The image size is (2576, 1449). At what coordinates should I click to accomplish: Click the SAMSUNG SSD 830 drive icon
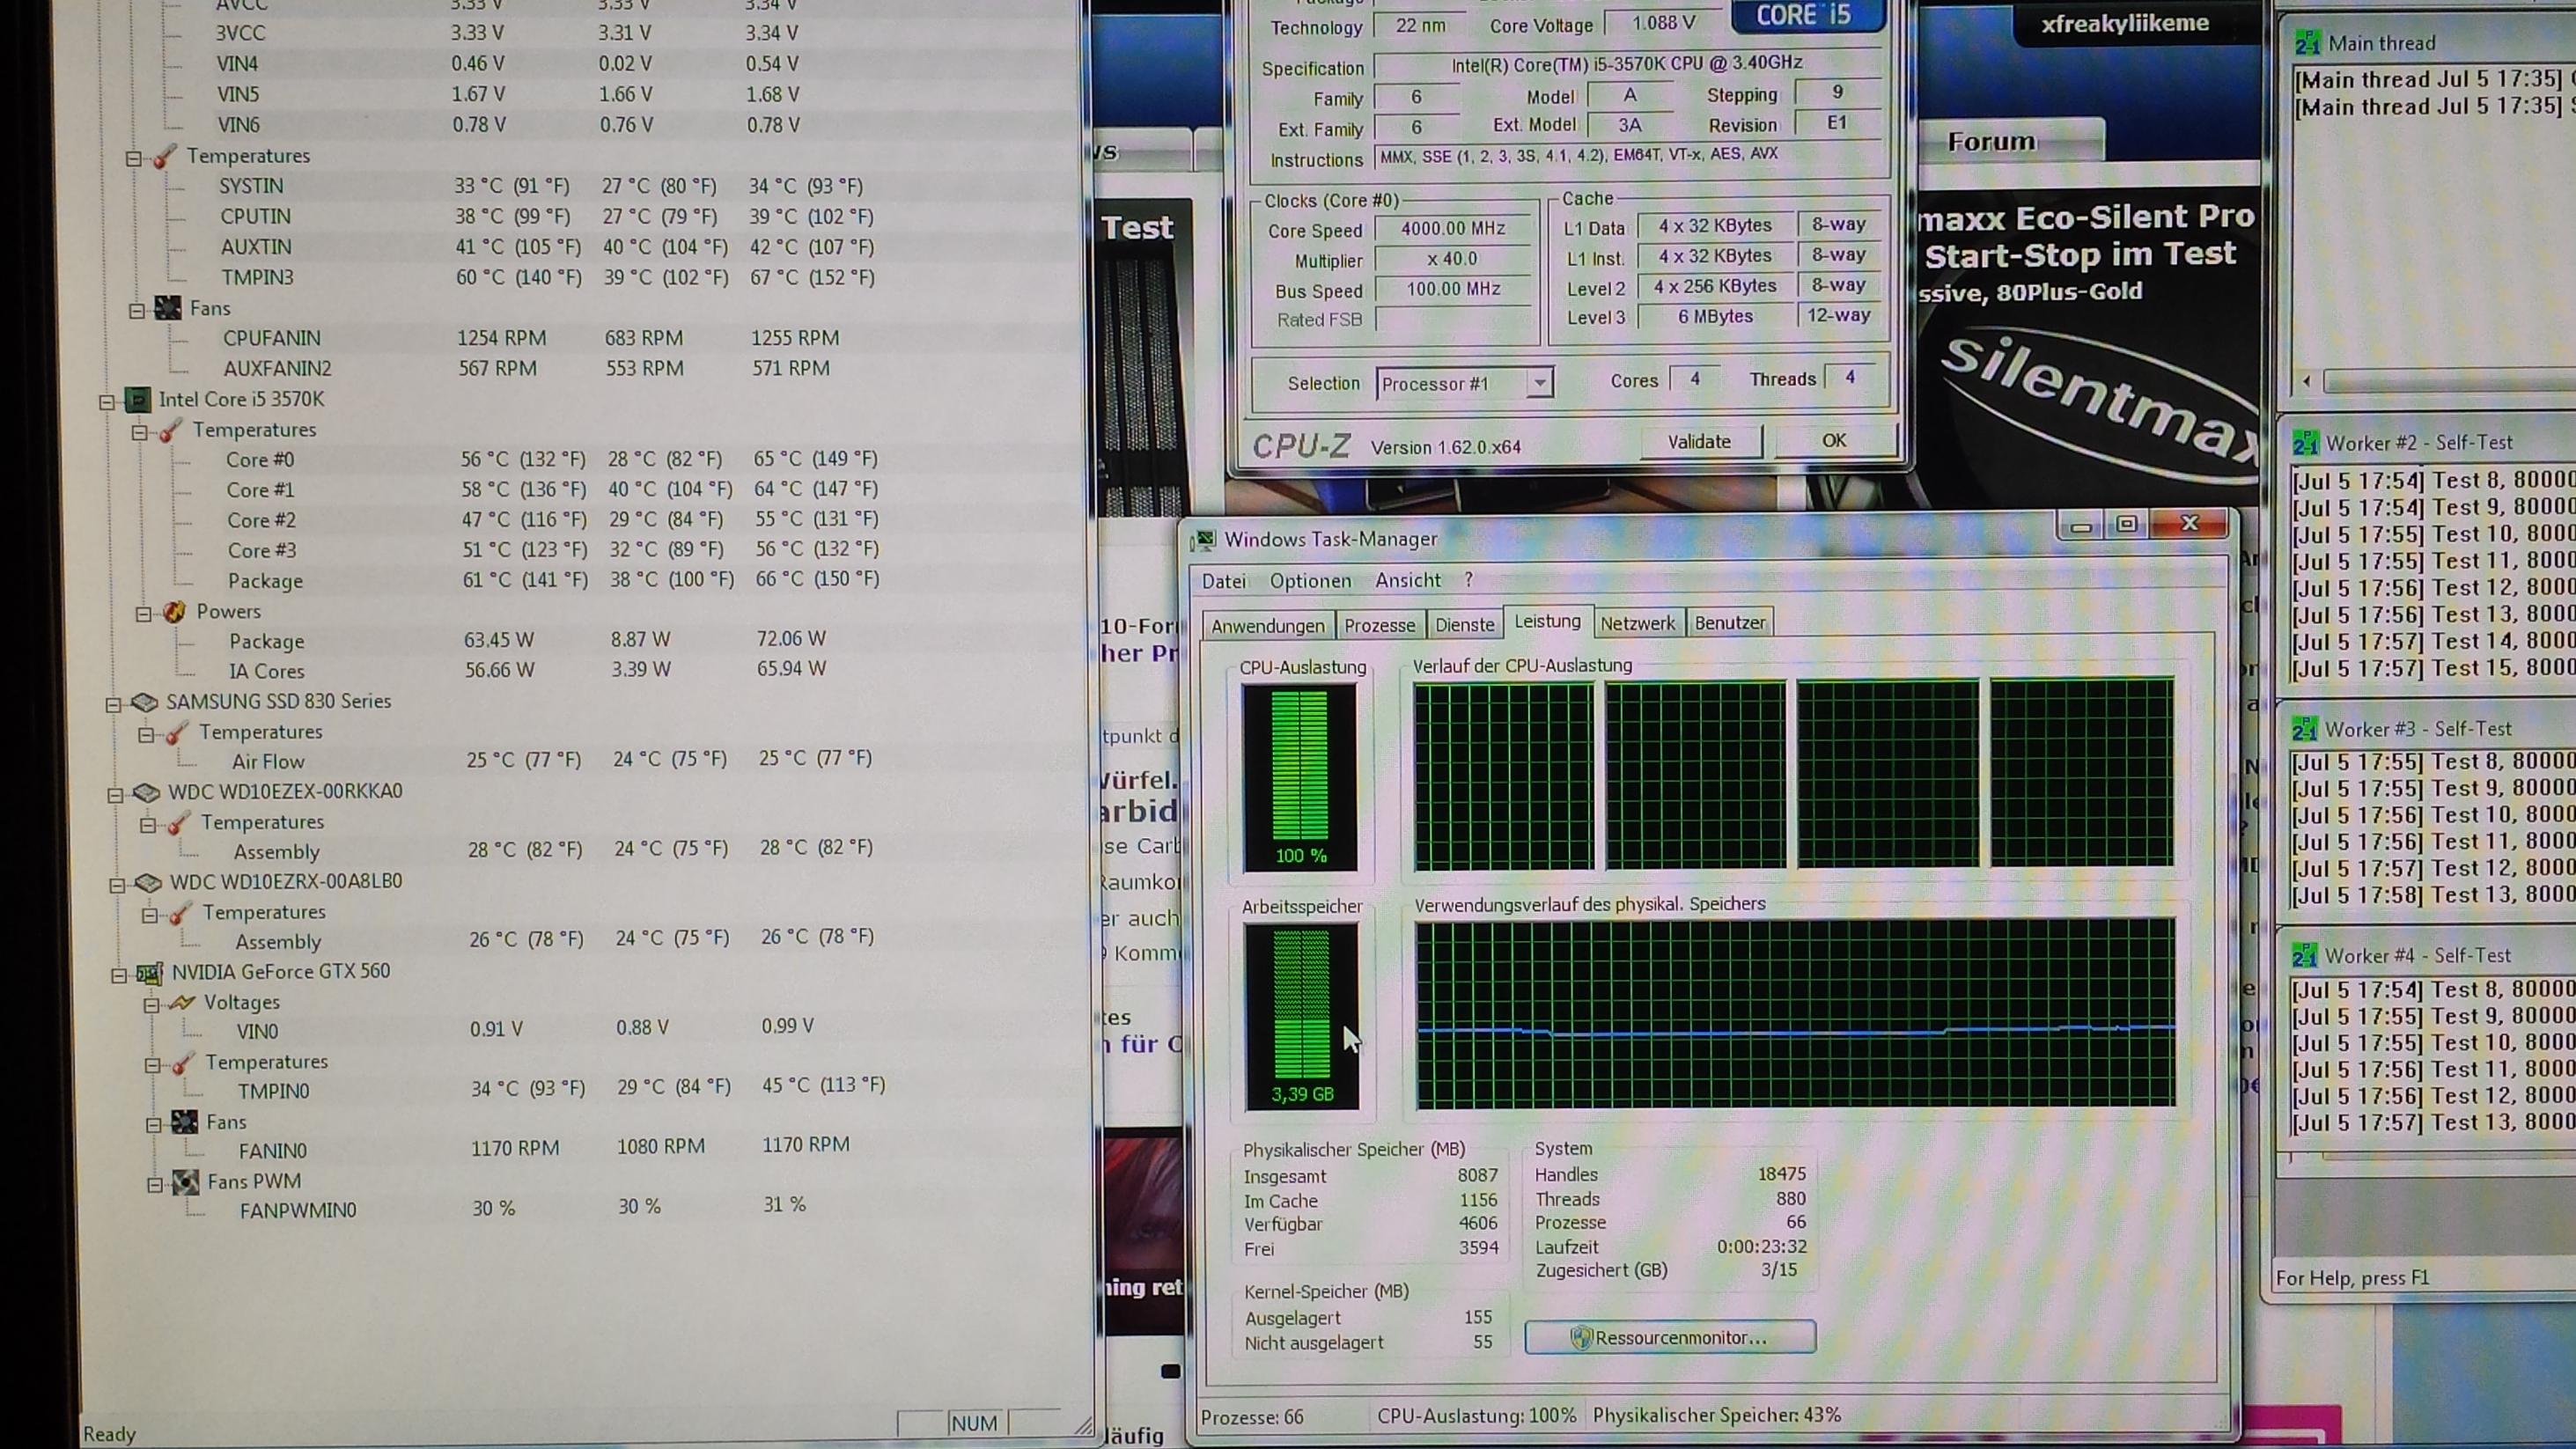click(x=145, y=703)
